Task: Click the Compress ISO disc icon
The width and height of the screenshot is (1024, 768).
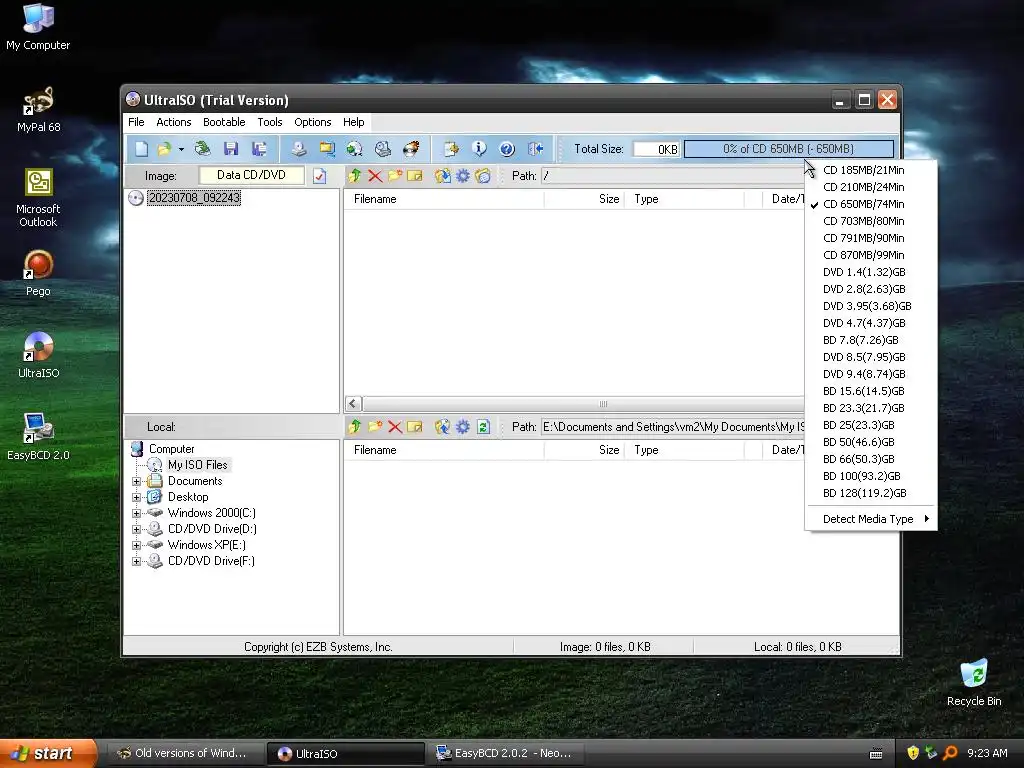Action: click(355, 149)
